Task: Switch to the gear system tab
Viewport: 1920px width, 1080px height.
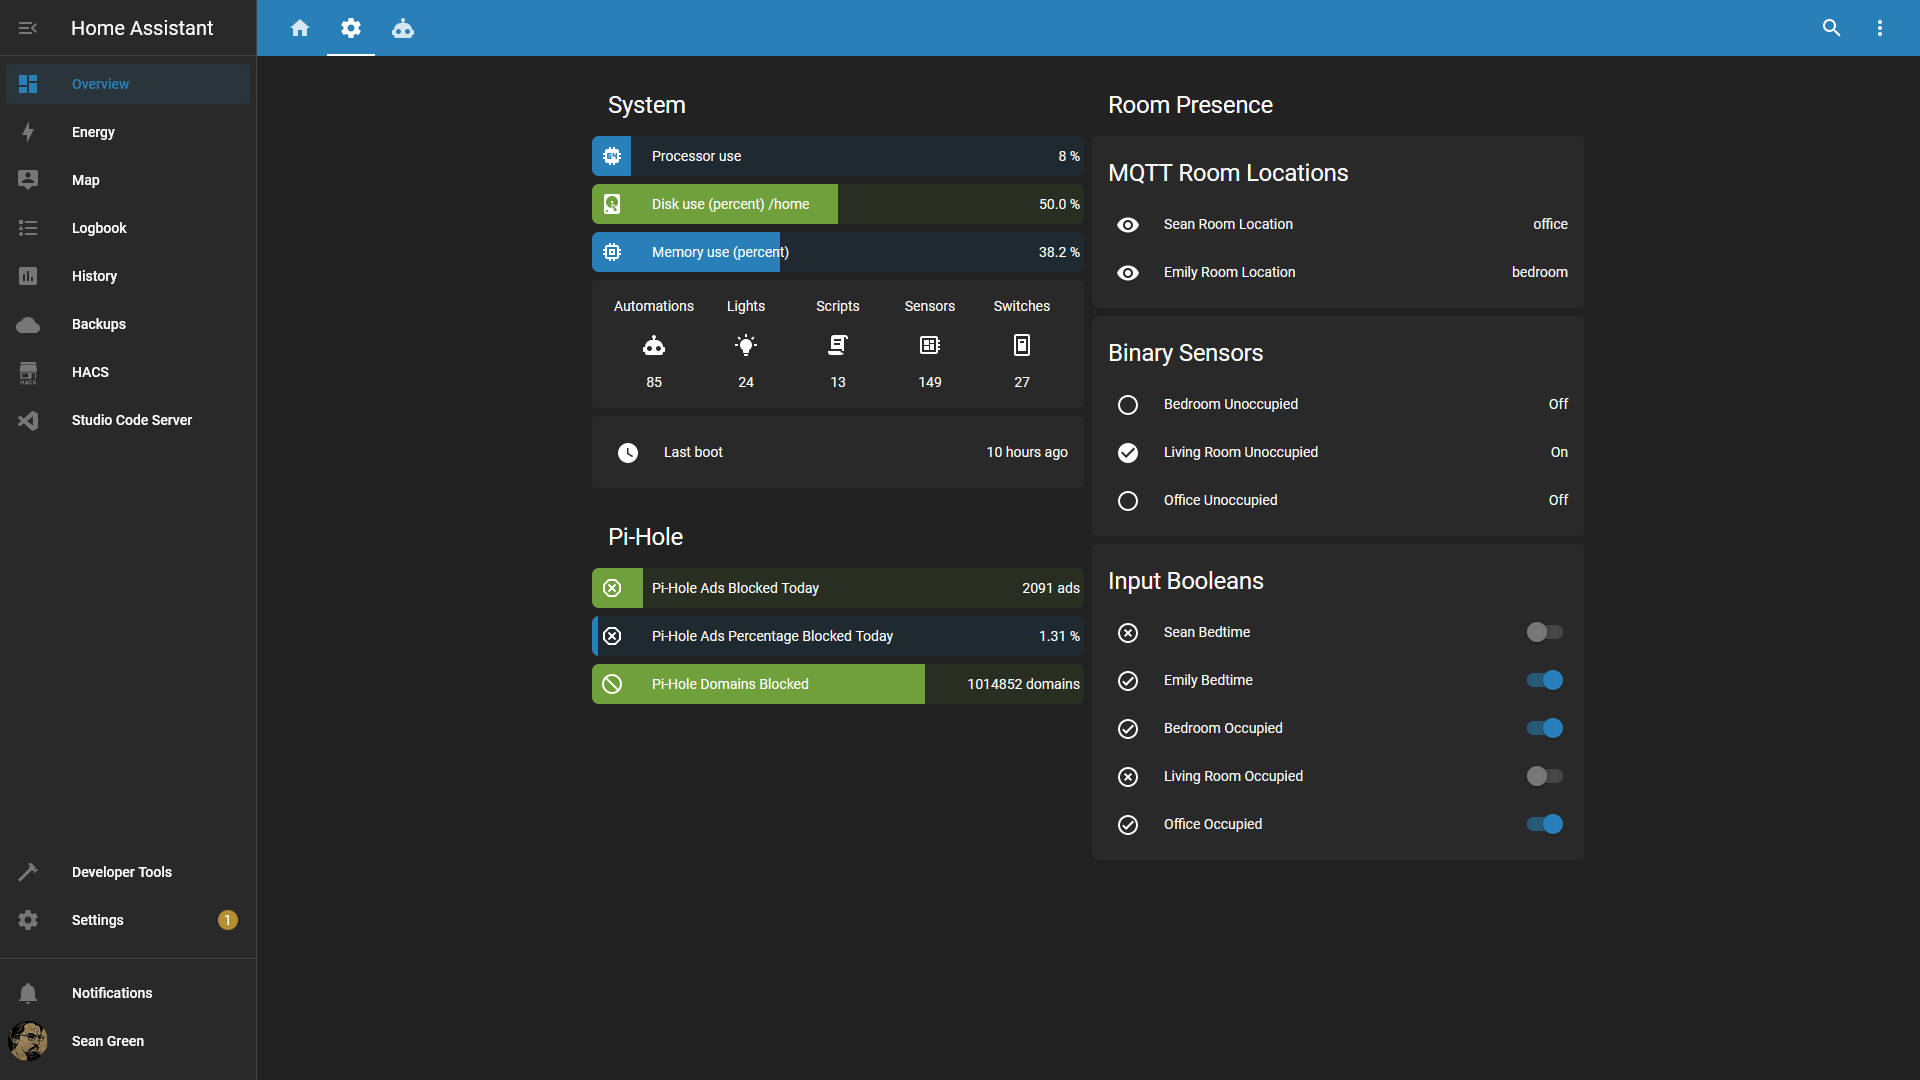Action: pyautogui.click(x=351, y=28)
